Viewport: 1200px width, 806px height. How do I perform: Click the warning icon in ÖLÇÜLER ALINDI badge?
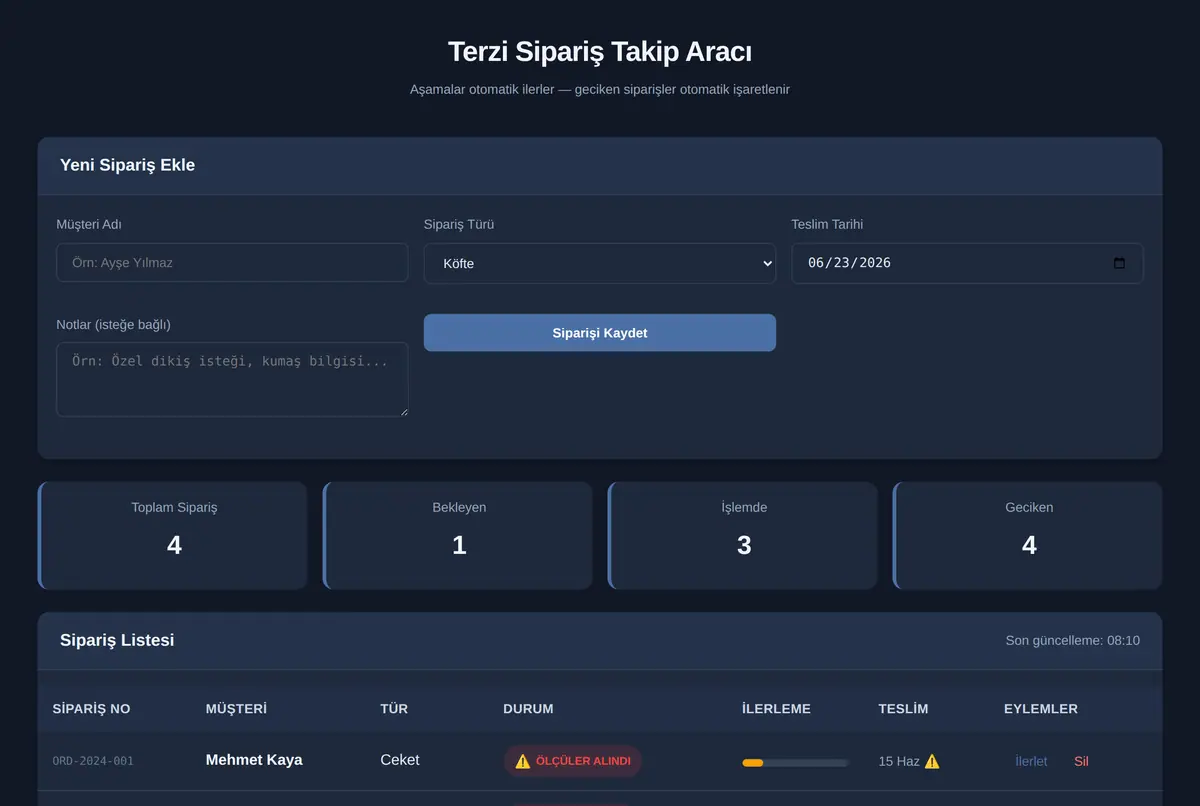coord(522,761)
